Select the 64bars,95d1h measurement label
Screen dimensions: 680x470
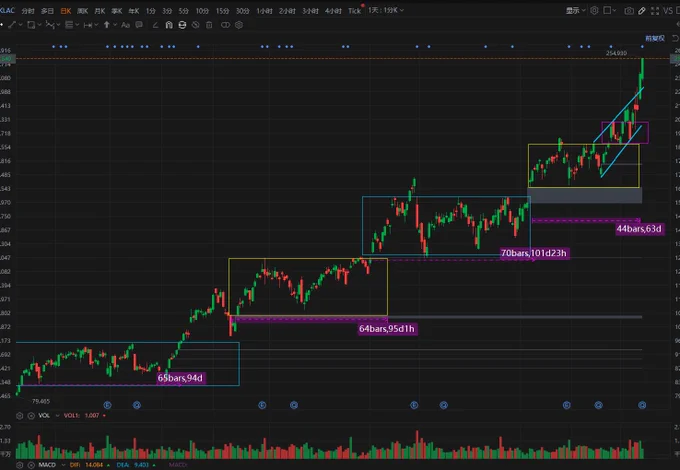coord(386,329)
